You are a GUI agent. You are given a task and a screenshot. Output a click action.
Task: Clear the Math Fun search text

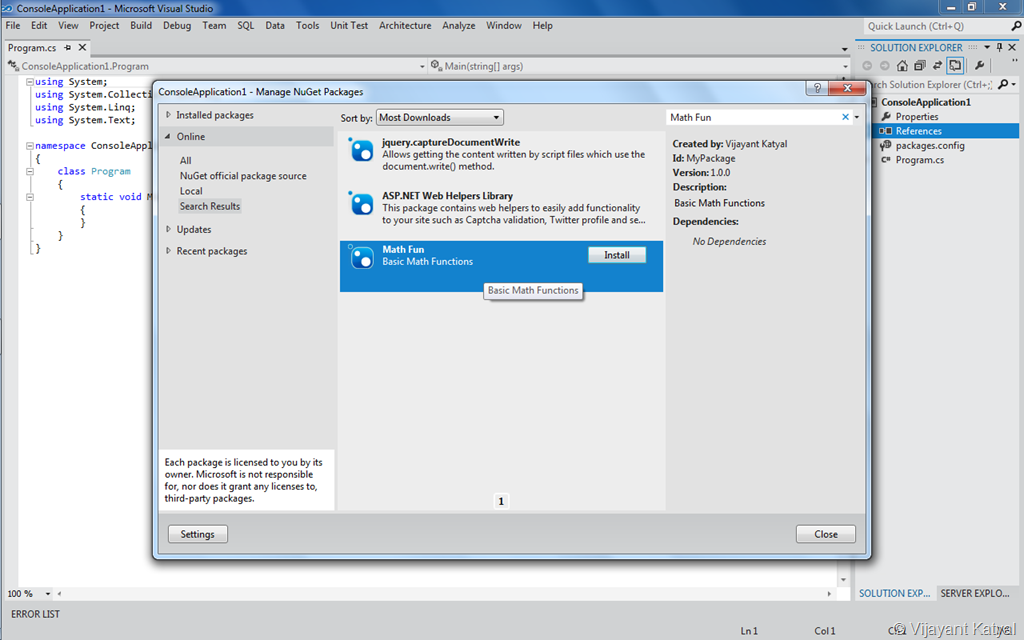click(x=845, y=117)
